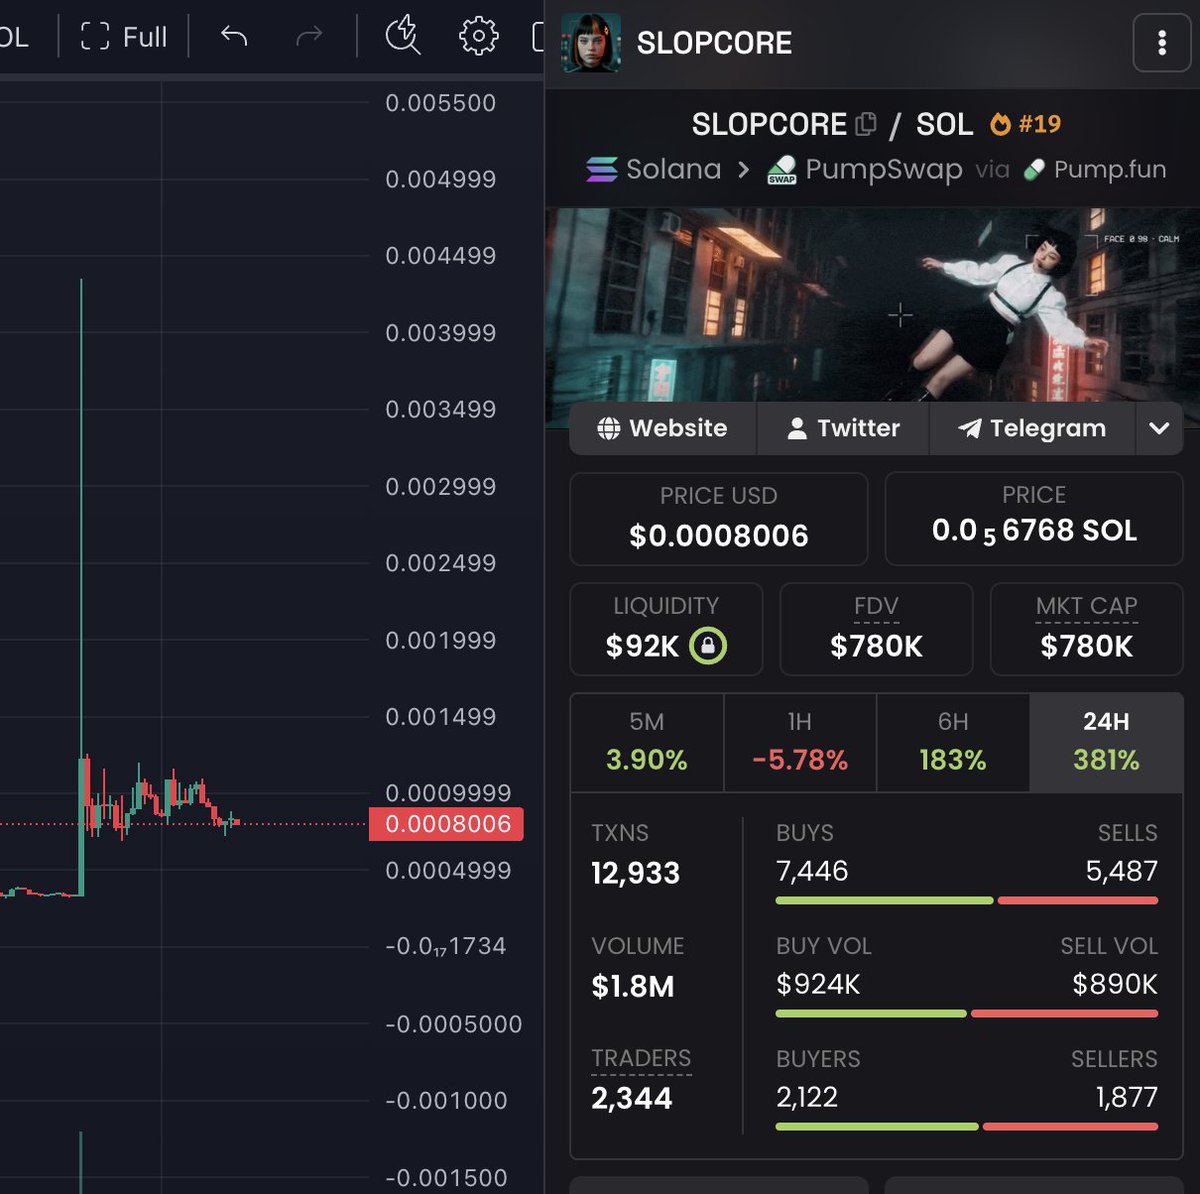Screen dimensions: 1200x1194
Task: Select the 24H timeframe tab
Action: pyautogui.click(x=1106, y=742)
